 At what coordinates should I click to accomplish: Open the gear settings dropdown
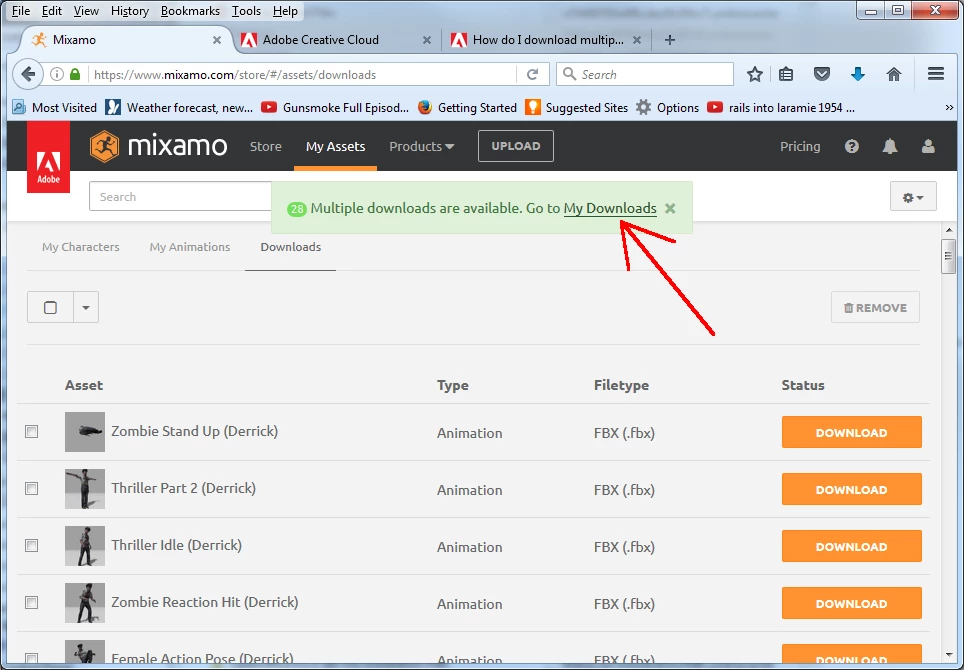pyautogui.click(x=913, y=197)
